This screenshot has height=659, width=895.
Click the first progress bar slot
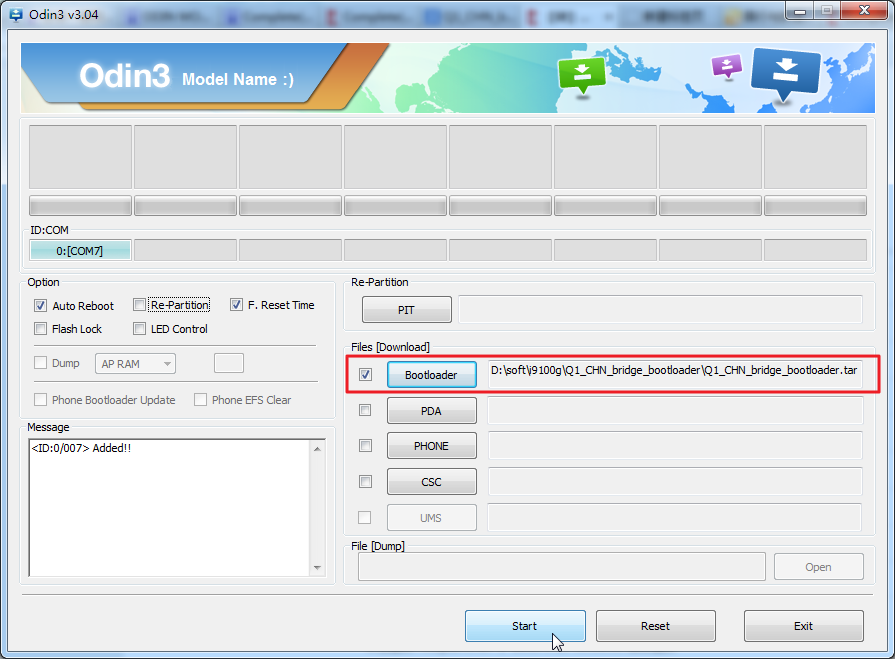(x=80, y=206)
